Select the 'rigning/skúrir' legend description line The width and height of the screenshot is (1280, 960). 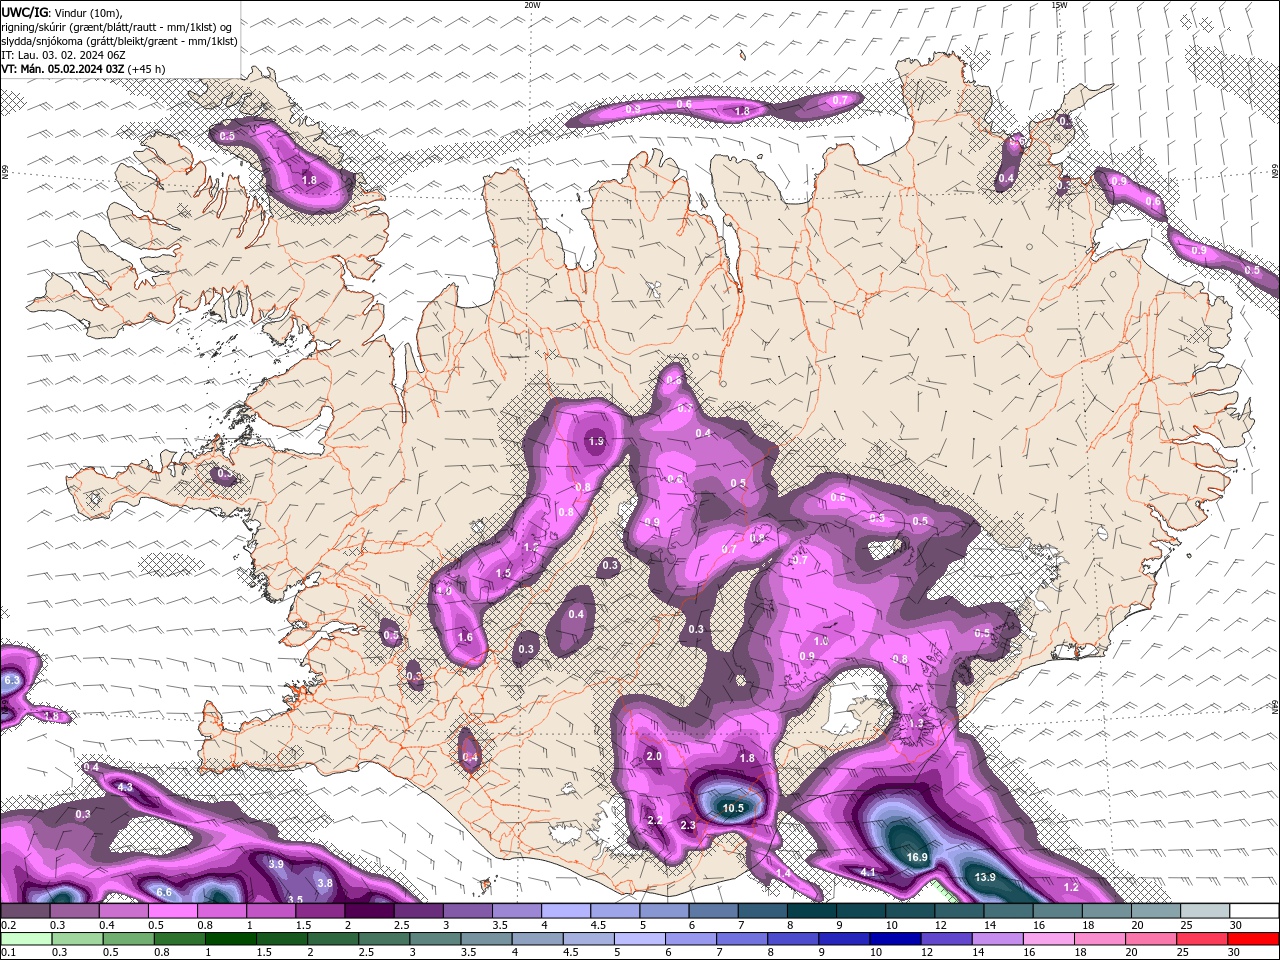(116, 27)
